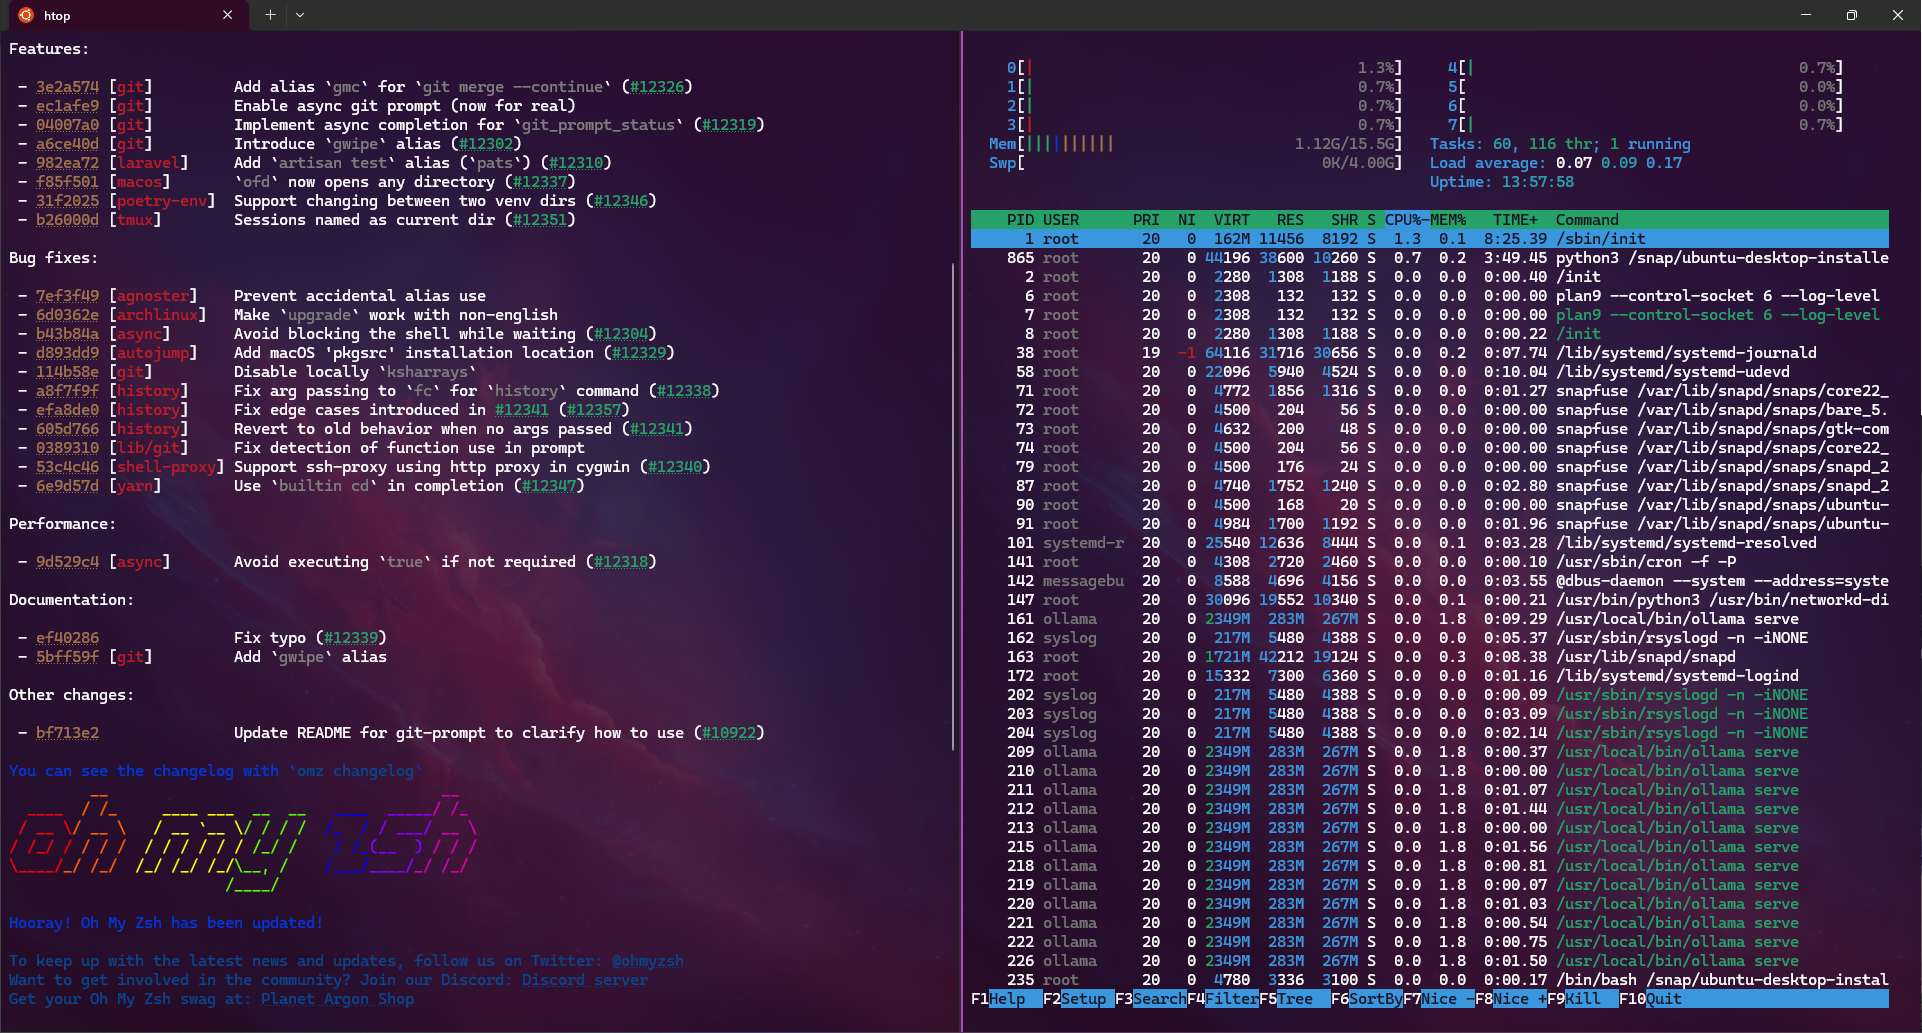The image size is (1922, 1033).
Task: Sort by MEM% column header
Action: (x=1447, y=220)
